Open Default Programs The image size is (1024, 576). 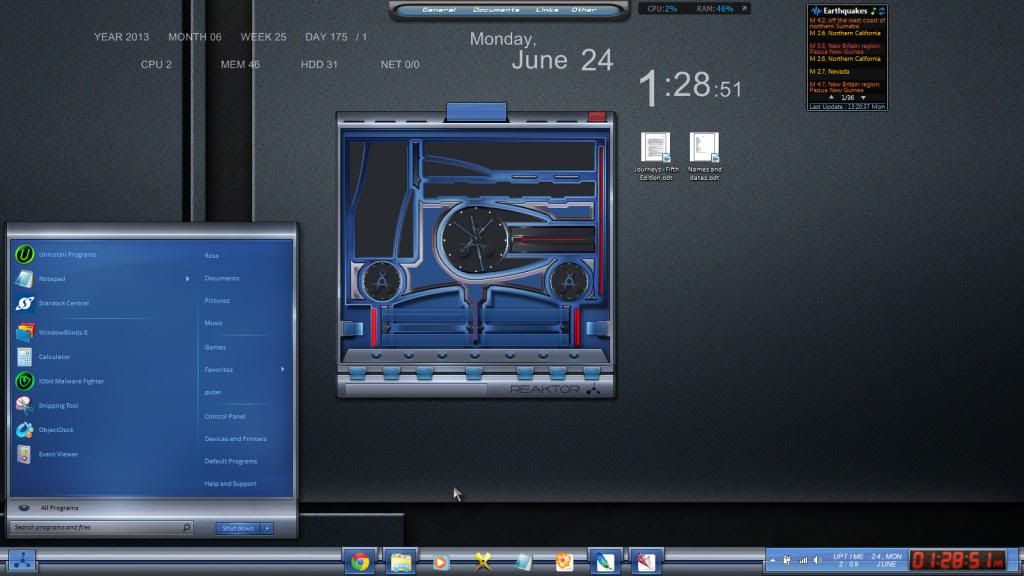click(231, 461)
